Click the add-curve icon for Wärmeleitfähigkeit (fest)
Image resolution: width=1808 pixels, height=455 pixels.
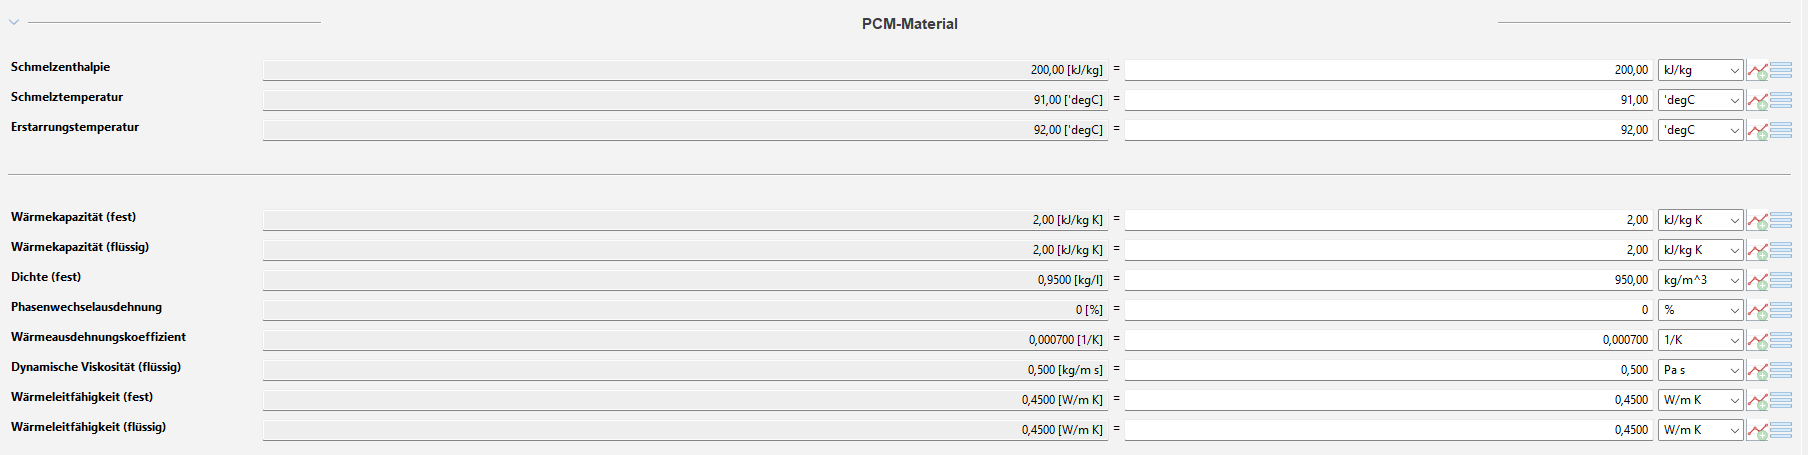[x=1757, y=401]
